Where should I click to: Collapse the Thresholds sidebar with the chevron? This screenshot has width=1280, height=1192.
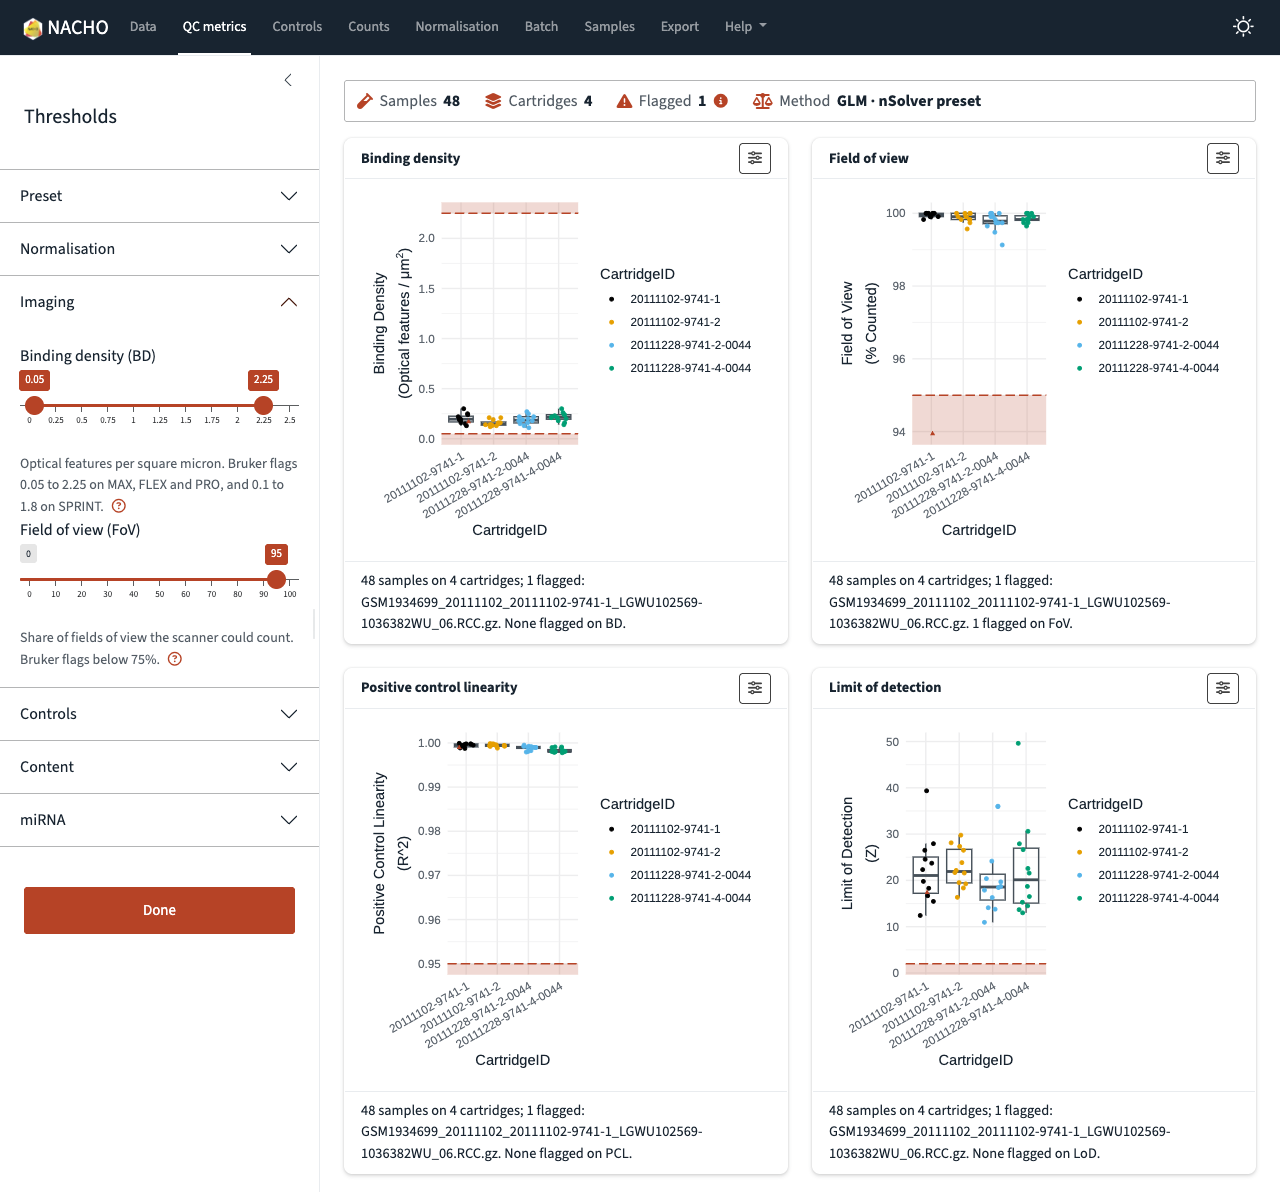(x=288, y=80)
